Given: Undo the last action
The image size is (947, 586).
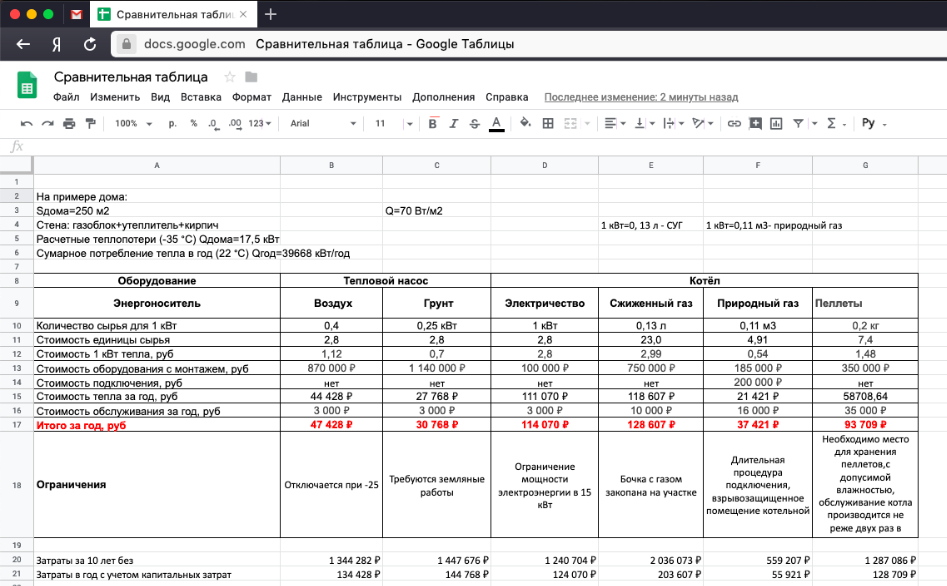Looking at the screenshot, I should pyautogui.click(x=26, y=124).
